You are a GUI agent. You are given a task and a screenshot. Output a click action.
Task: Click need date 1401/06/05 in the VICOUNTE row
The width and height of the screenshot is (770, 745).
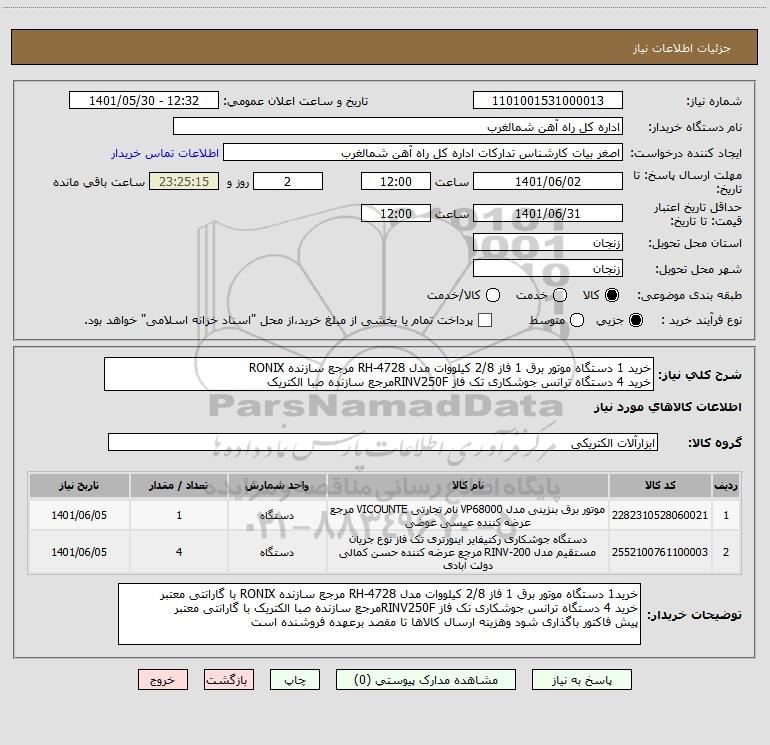(x=79, y=515)
